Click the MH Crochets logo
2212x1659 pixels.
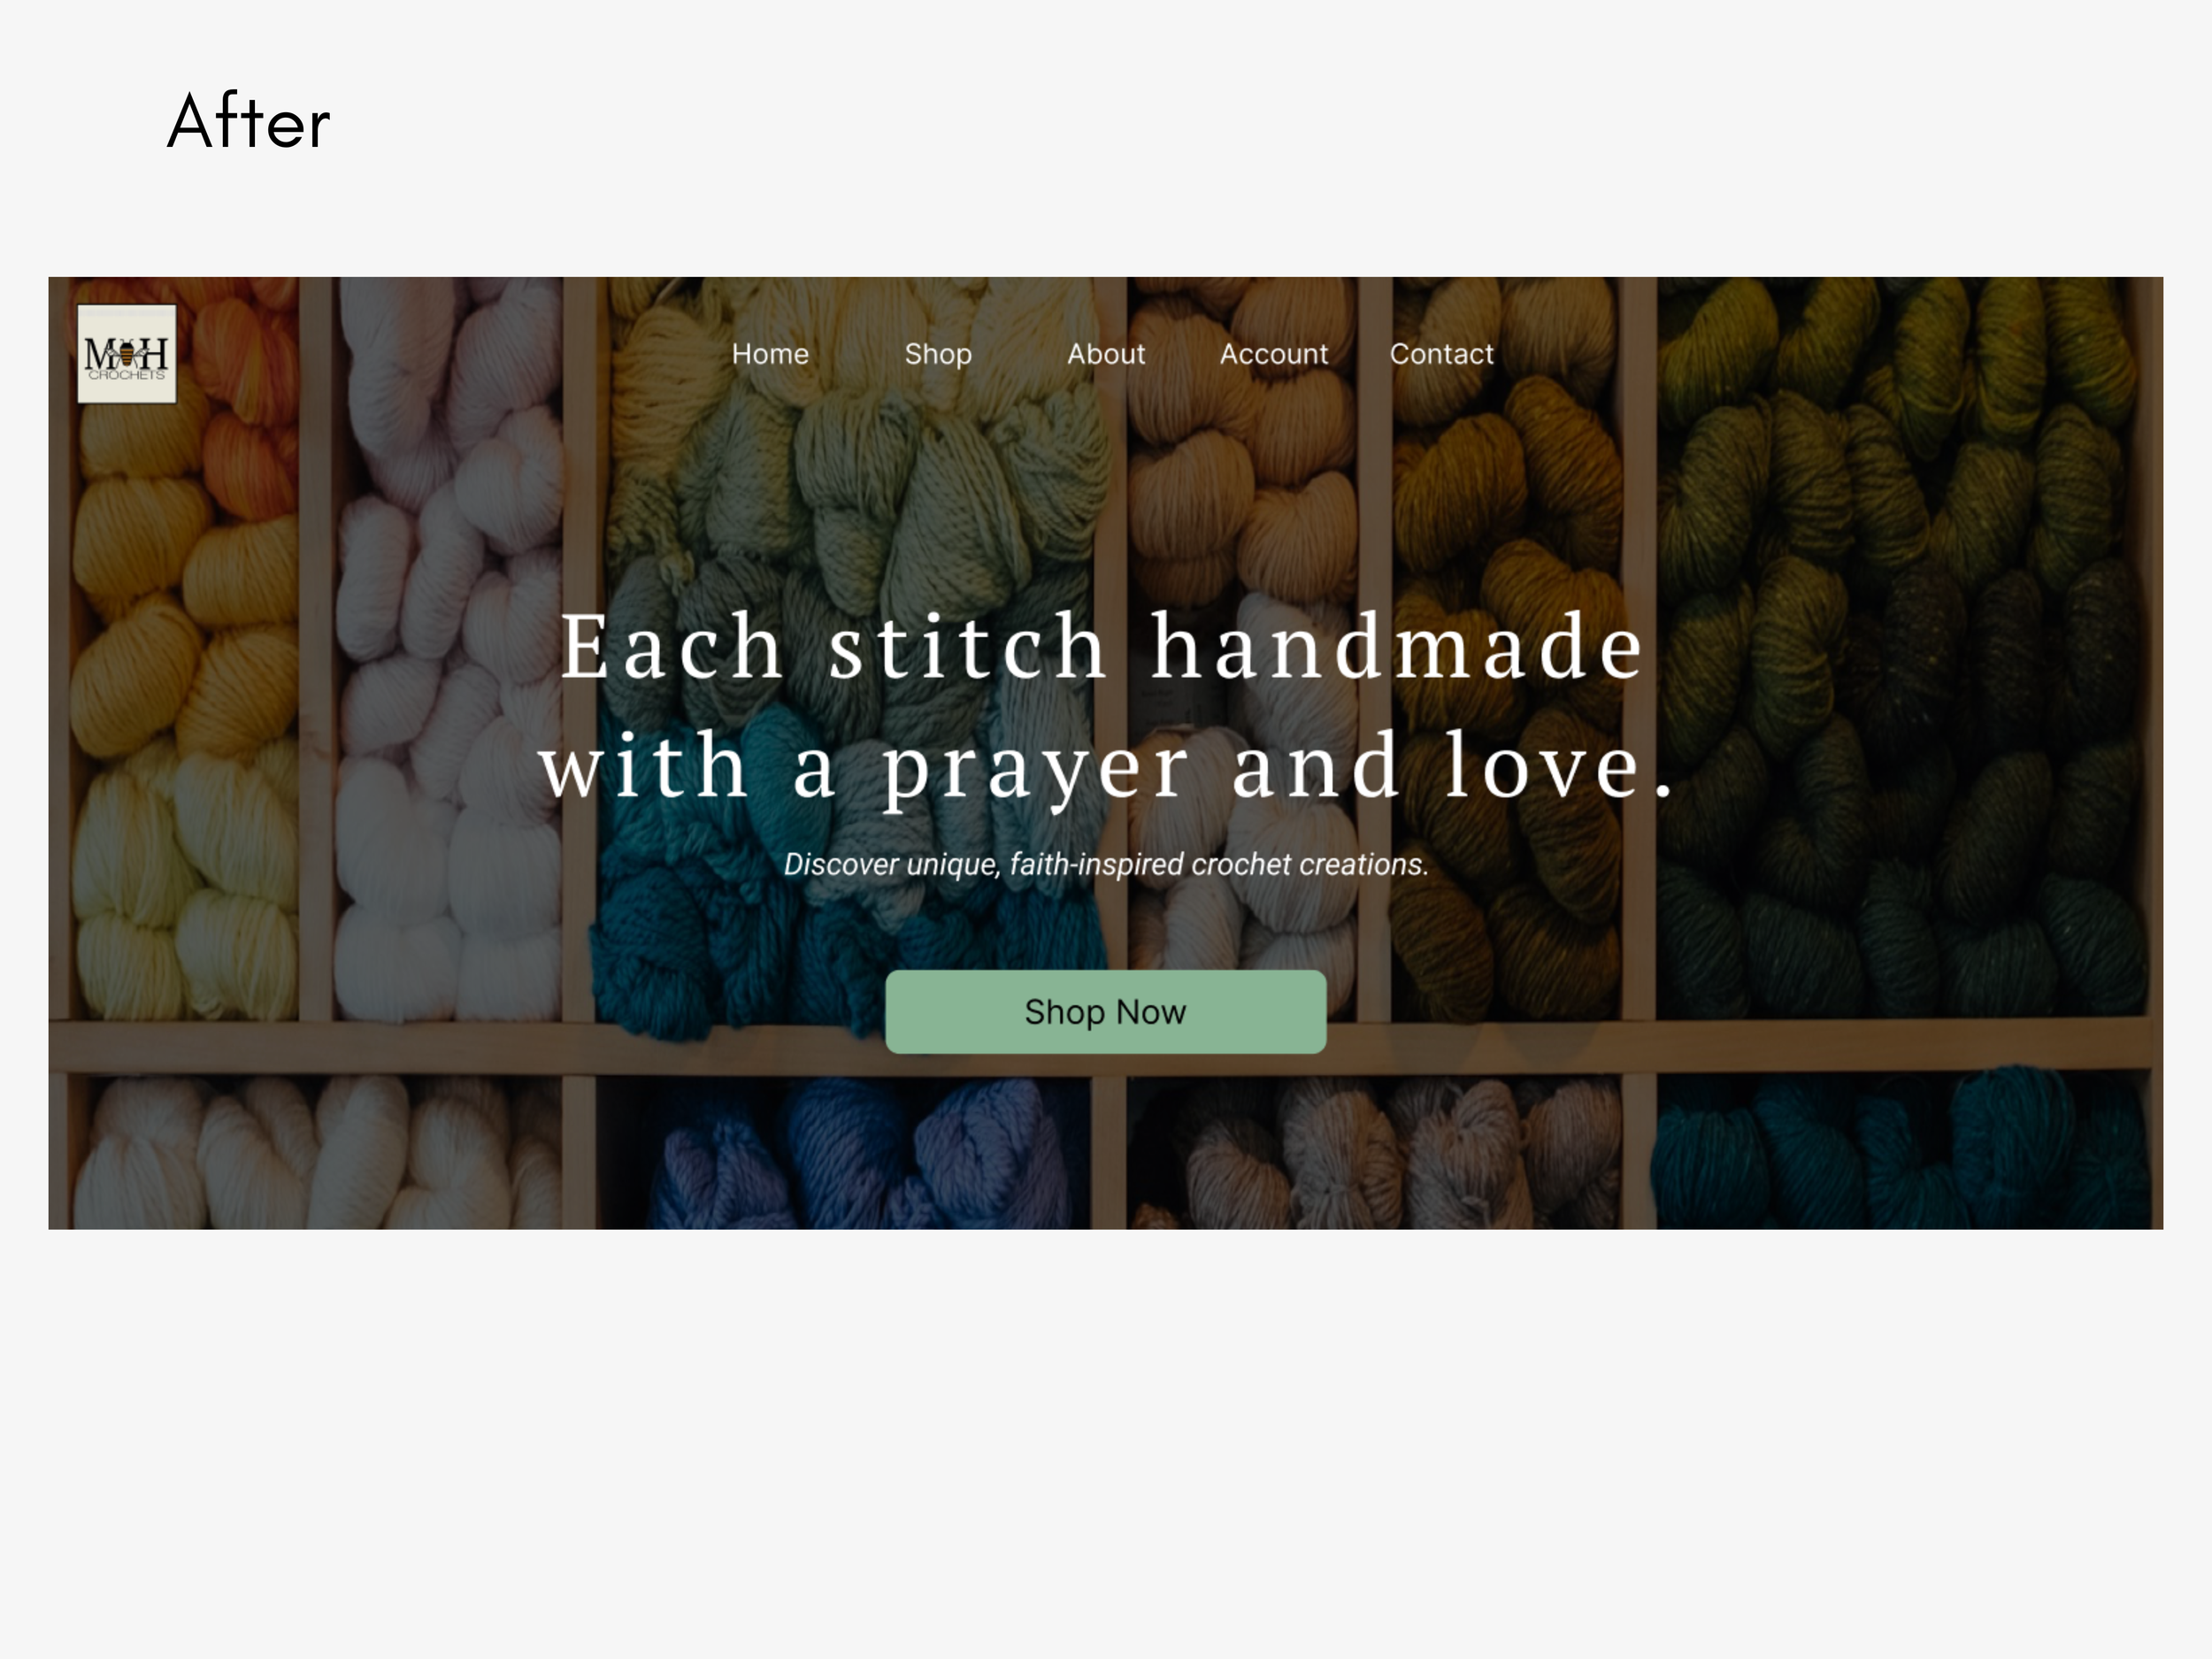[x=127, y=354]
